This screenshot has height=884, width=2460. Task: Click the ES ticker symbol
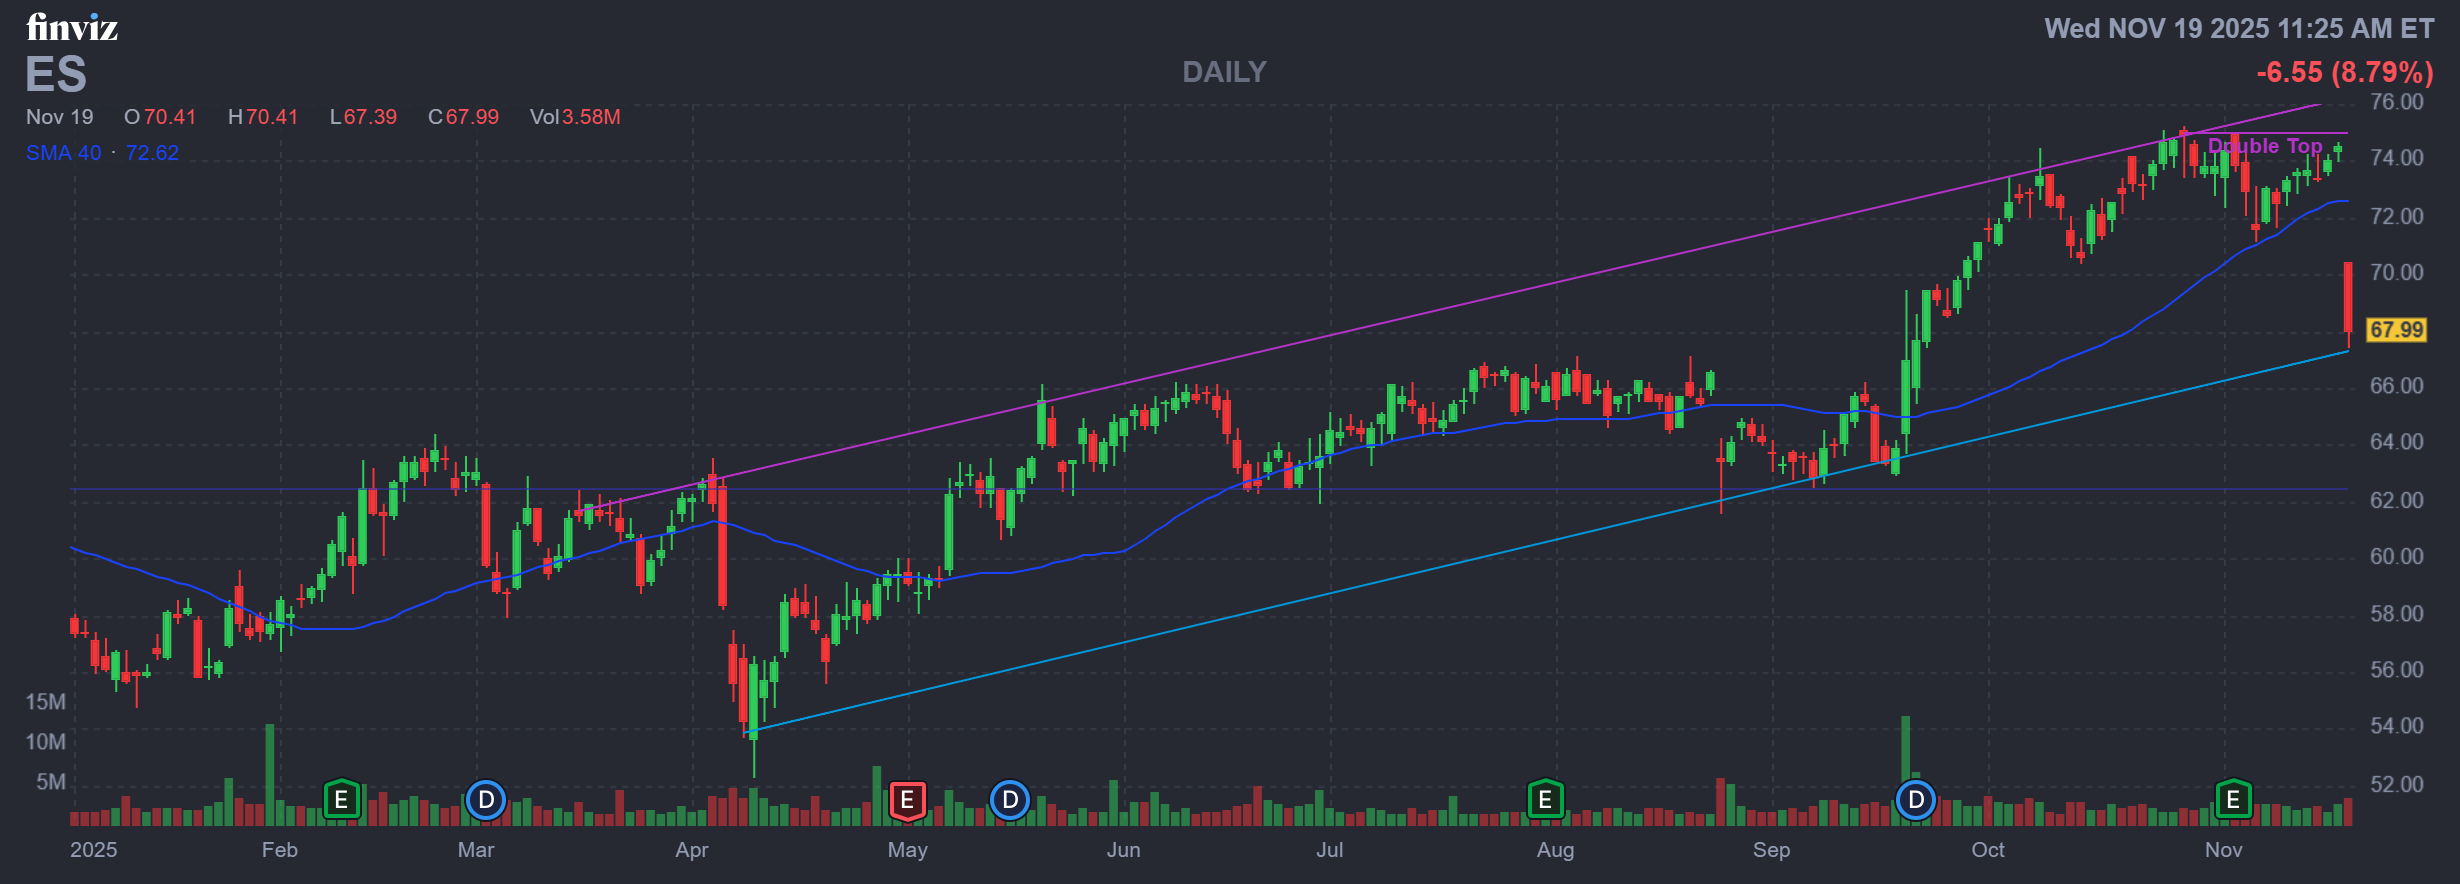point(56,75)
